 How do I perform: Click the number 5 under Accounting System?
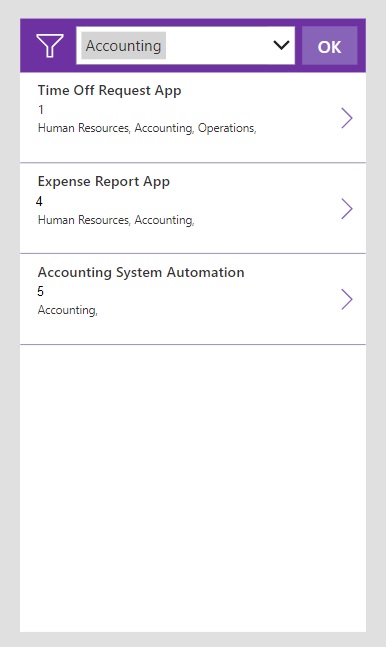tap(40, 291)
